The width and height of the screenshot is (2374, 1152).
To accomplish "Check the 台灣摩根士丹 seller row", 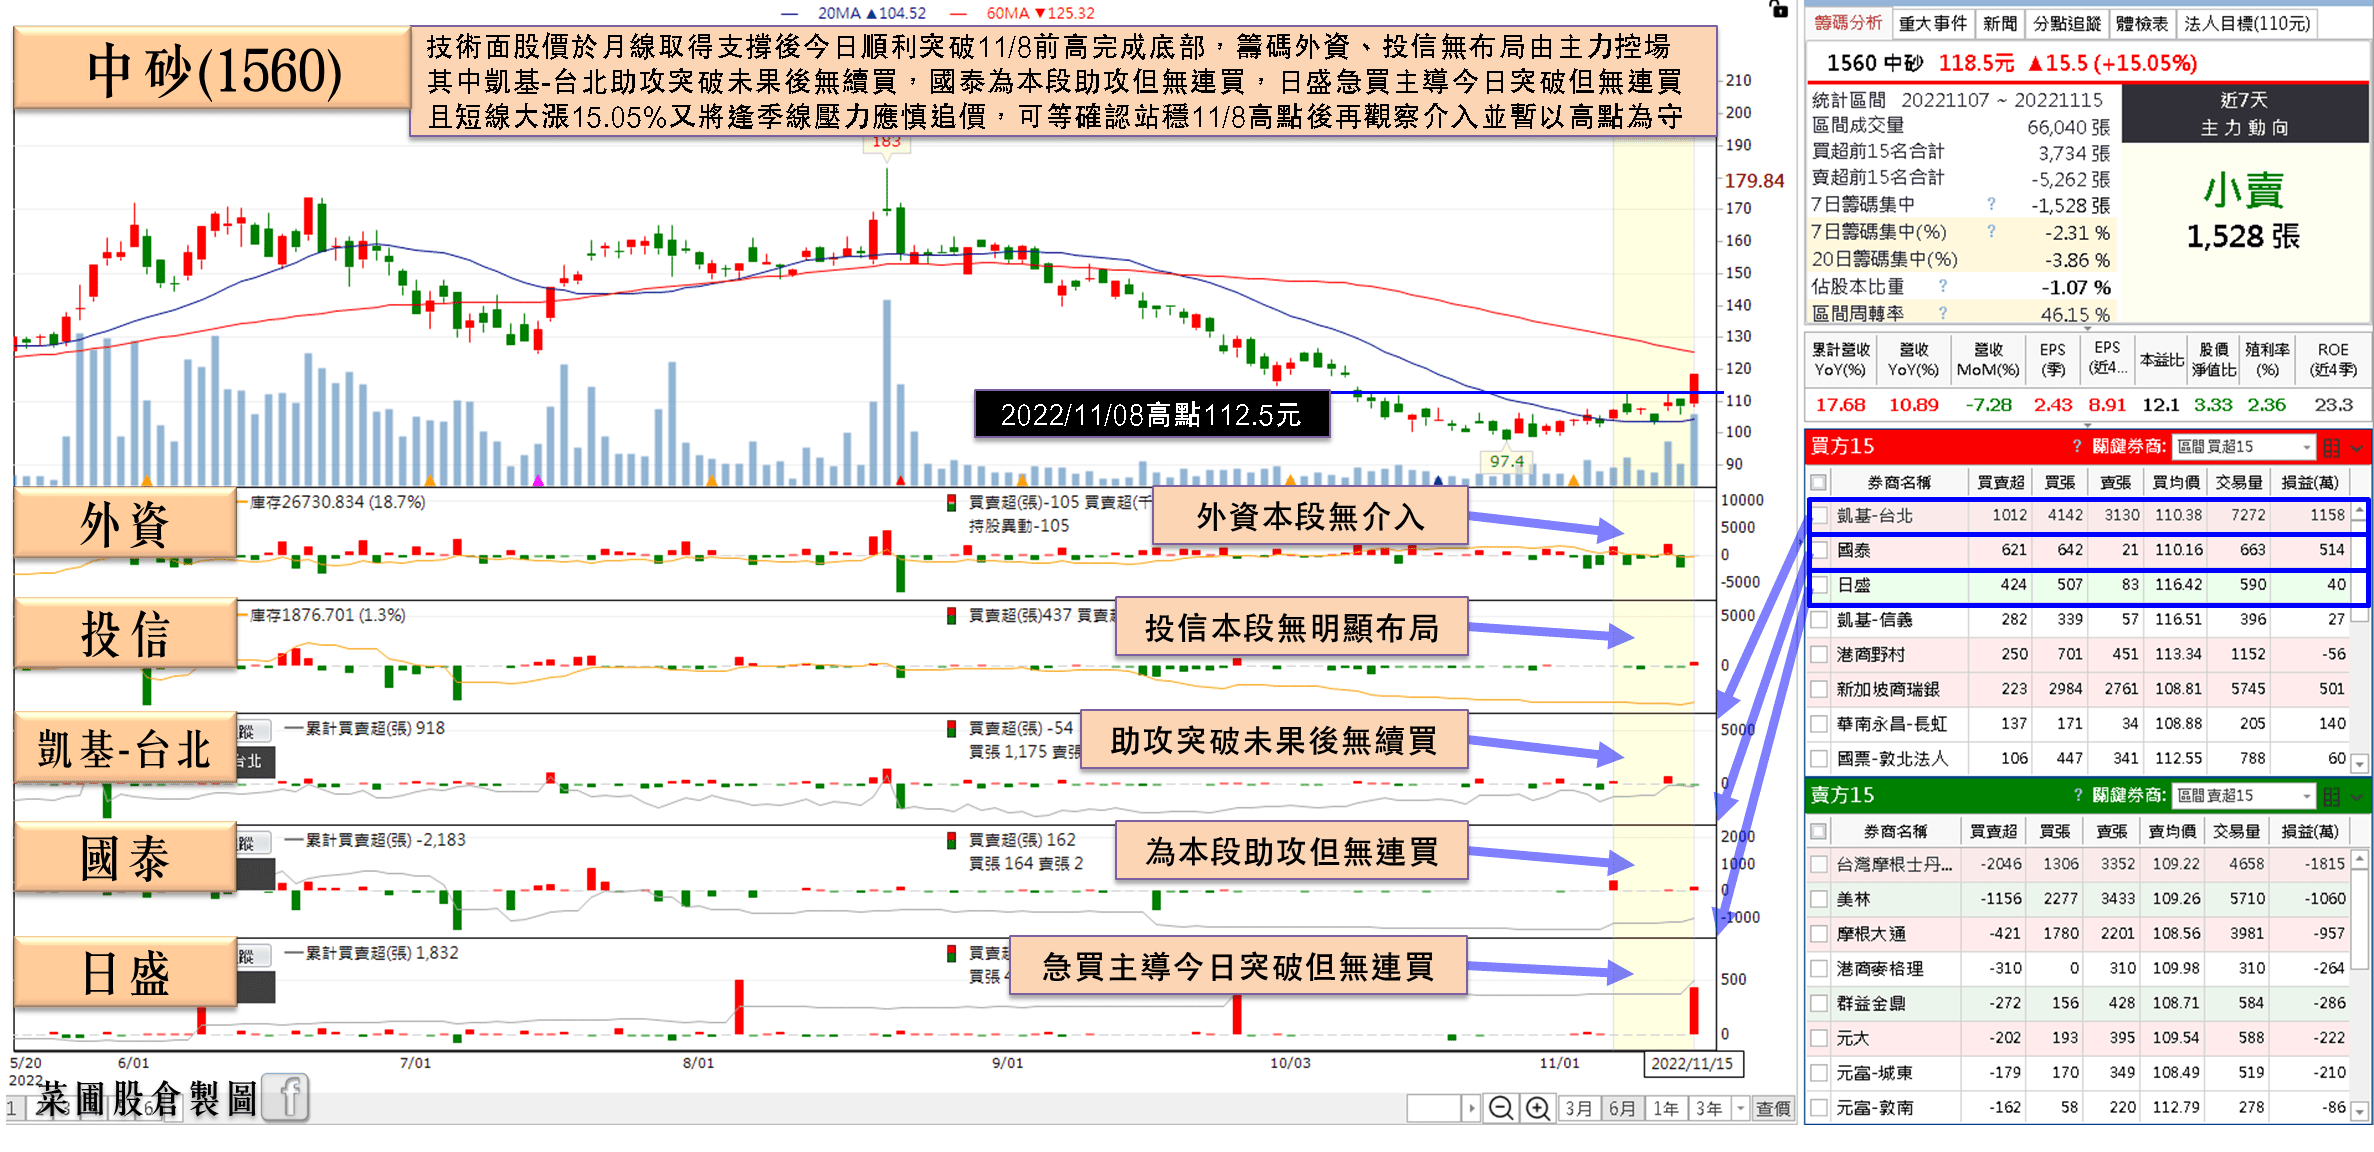I will (1819, 864).
